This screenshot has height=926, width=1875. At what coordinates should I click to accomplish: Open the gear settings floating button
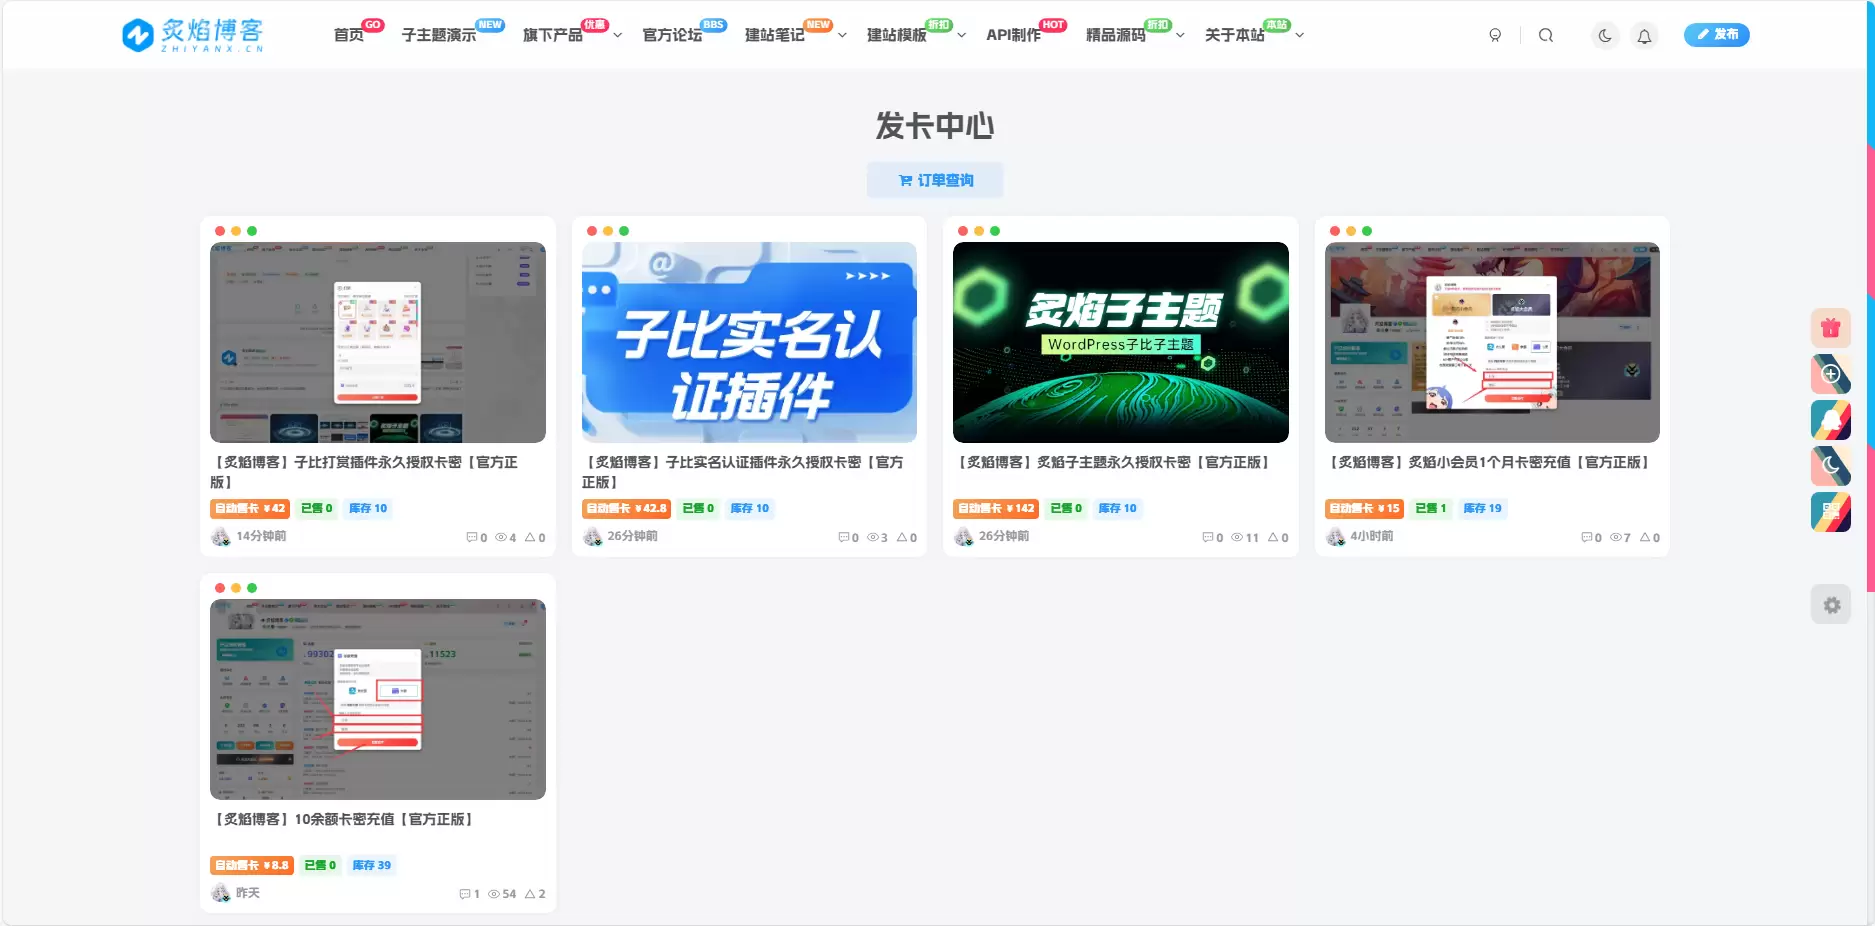point(1831,605)
